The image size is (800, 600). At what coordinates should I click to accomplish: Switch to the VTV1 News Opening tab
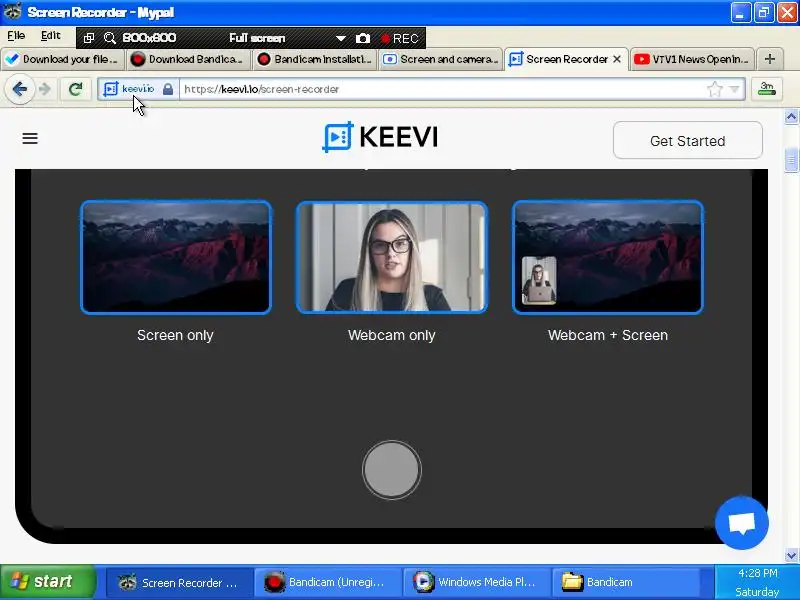pos(692,59)
